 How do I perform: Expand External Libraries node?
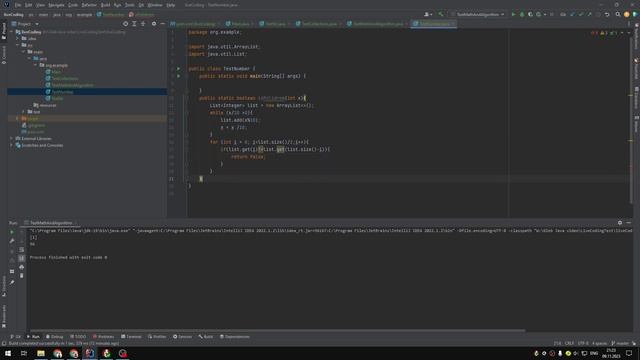click(x=11, y=139)
